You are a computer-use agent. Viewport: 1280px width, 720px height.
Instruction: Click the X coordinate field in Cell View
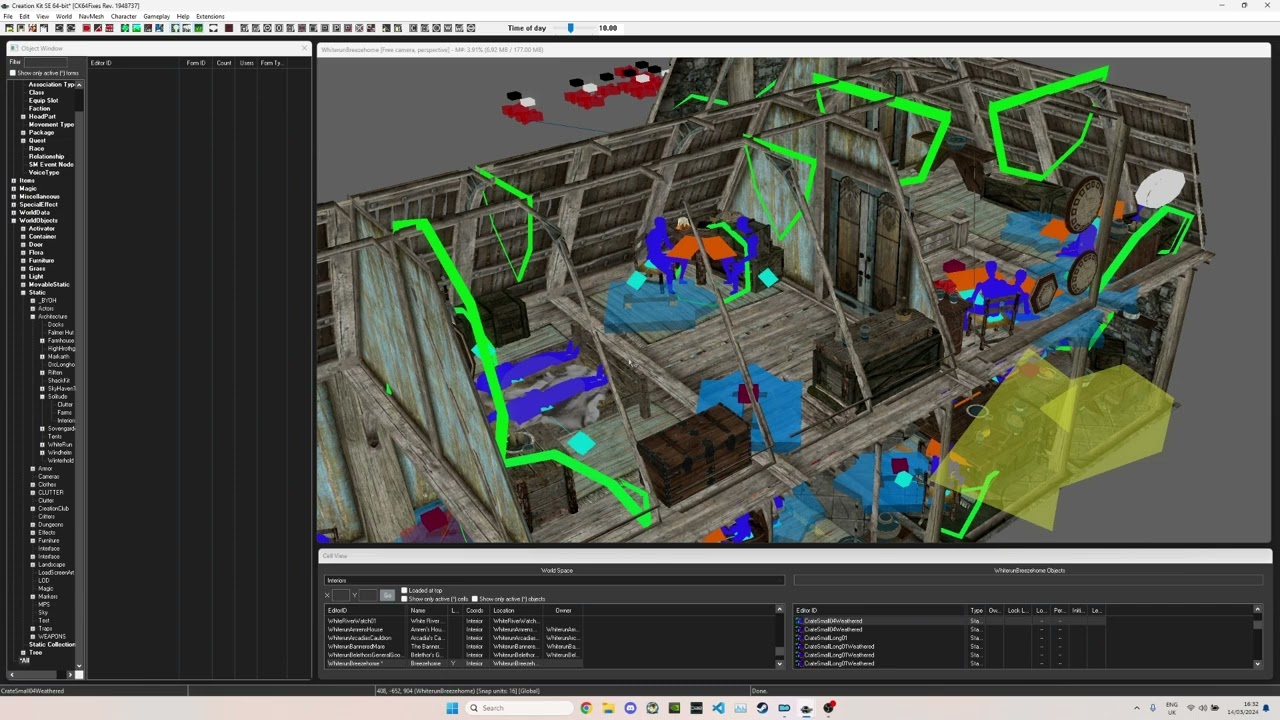[340, 595]
